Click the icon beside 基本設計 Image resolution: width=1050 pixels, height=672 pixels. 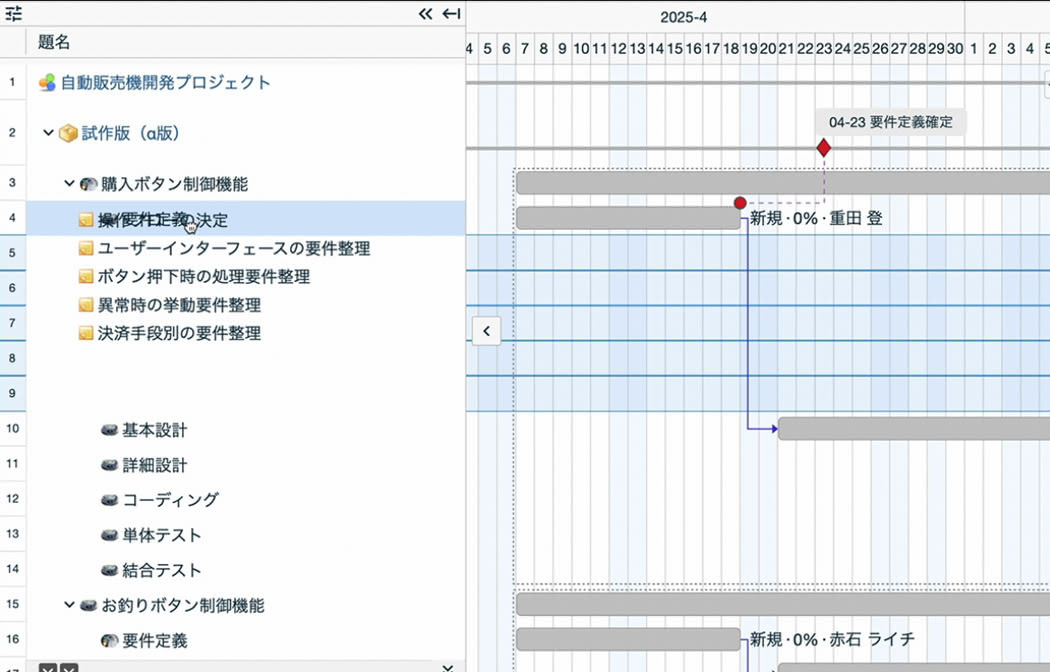point(109,430)
